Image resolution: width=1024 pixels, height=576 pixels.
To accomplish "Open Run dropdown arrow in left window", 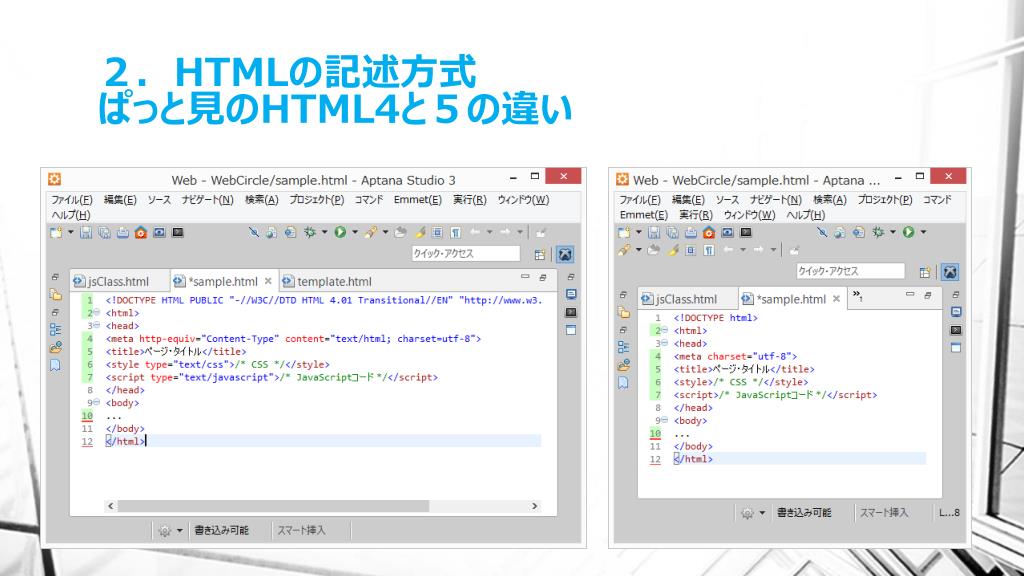I will pyautogui.click(x=355, y=232).
